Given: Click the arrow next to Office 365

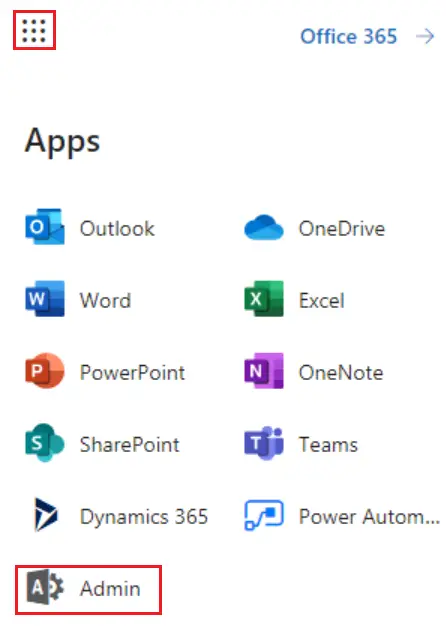Looking at the screenshot, I should pyautogui.click(x=425, y=36).
